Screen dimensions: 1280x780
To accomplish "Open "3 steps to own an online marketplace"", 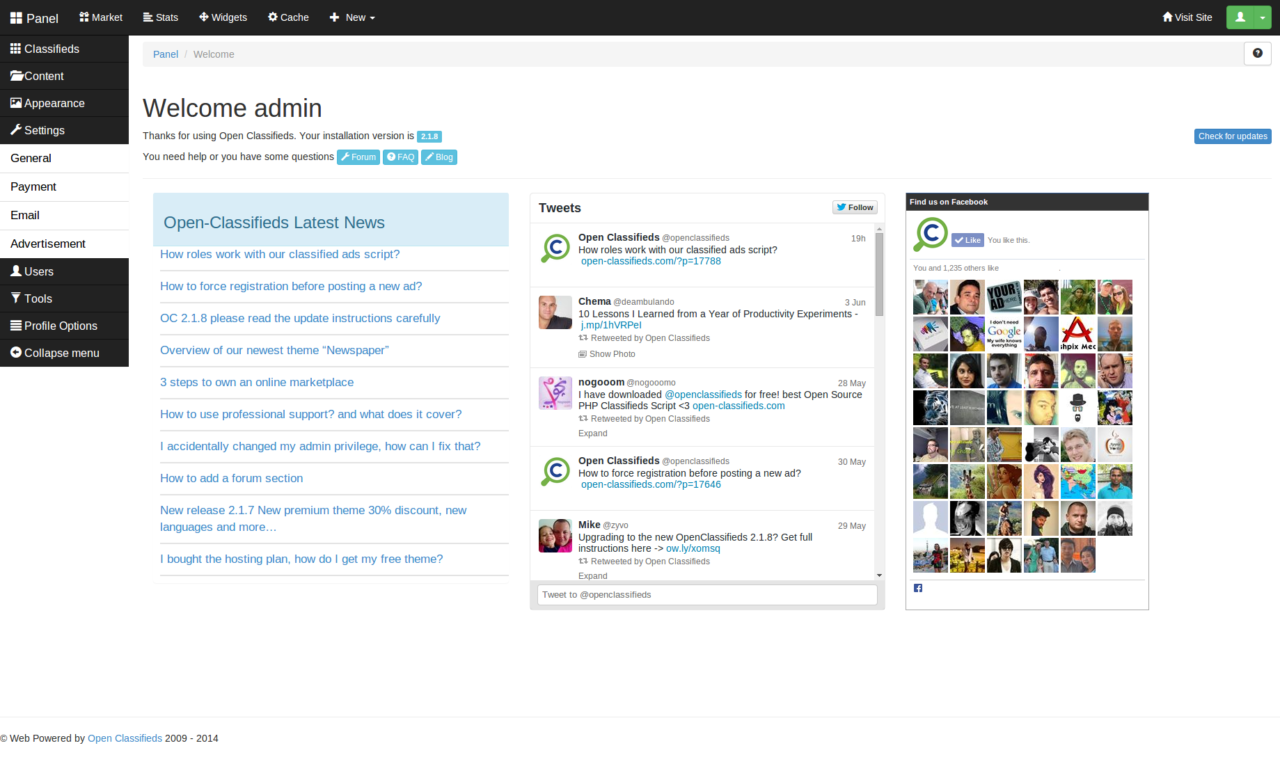I will tap(257, 382).
